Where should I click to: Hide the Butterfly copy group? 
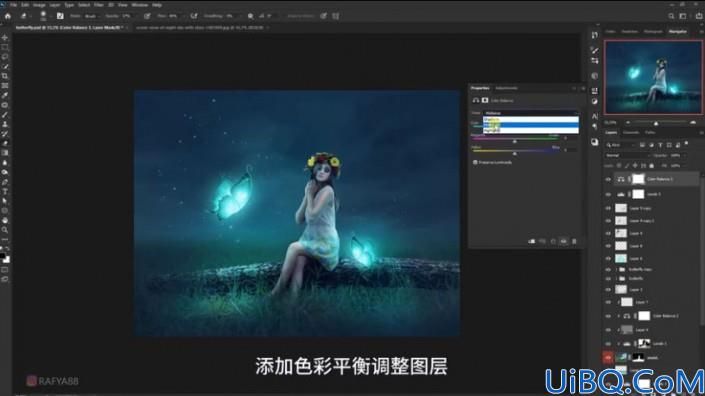coord(608,269)
